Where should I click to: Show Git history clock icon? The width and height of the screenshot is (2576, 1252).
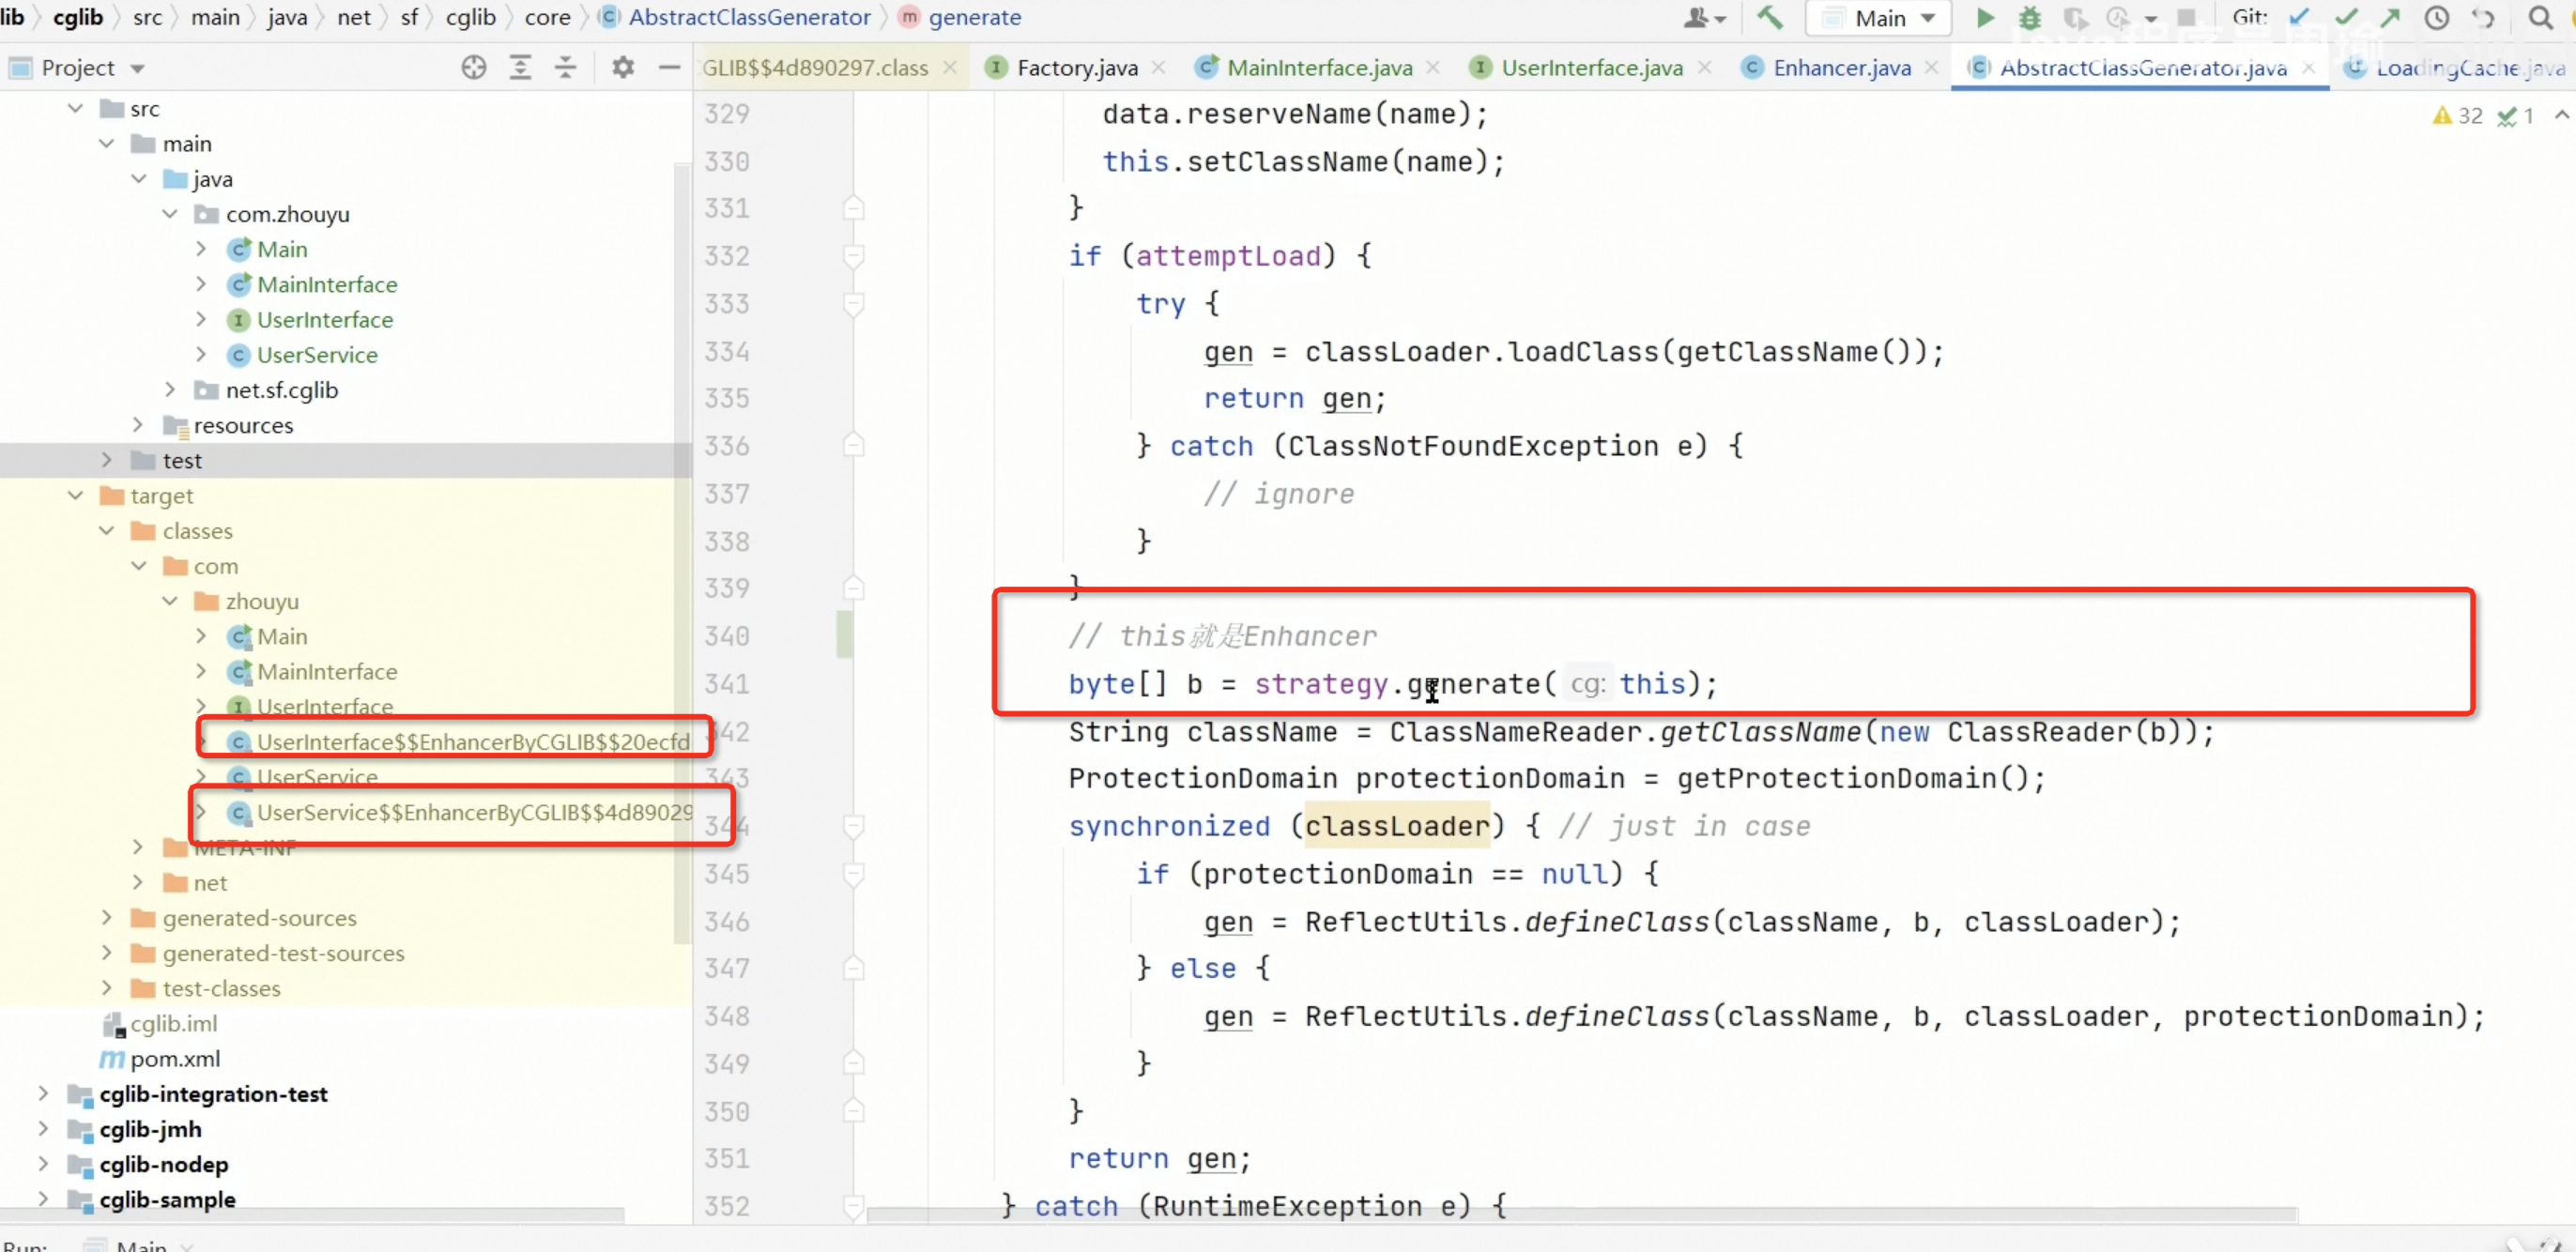tap(2437, 17)
